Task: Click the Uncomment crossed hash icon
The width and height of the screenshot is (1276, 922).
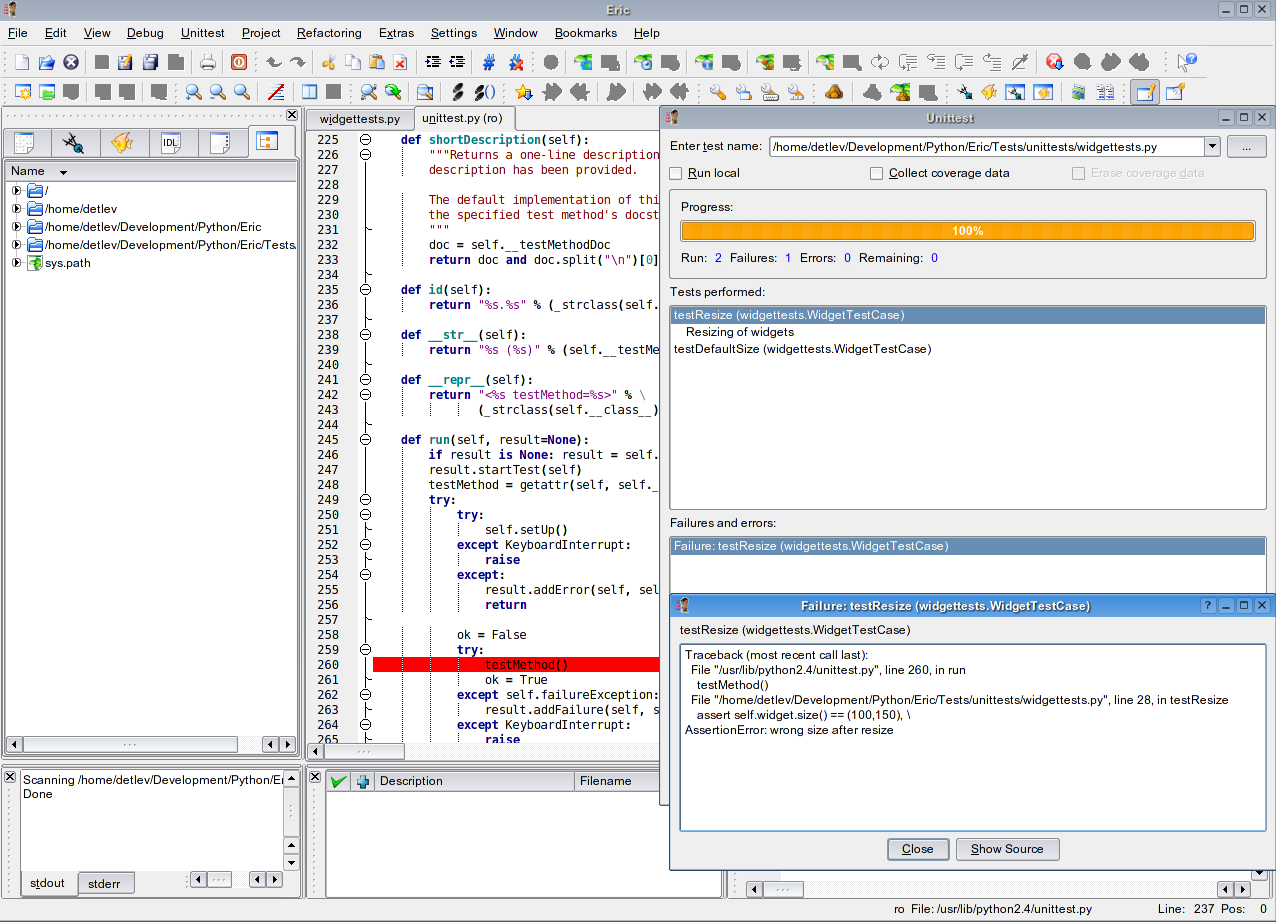Action: click(x=516, y=62)
